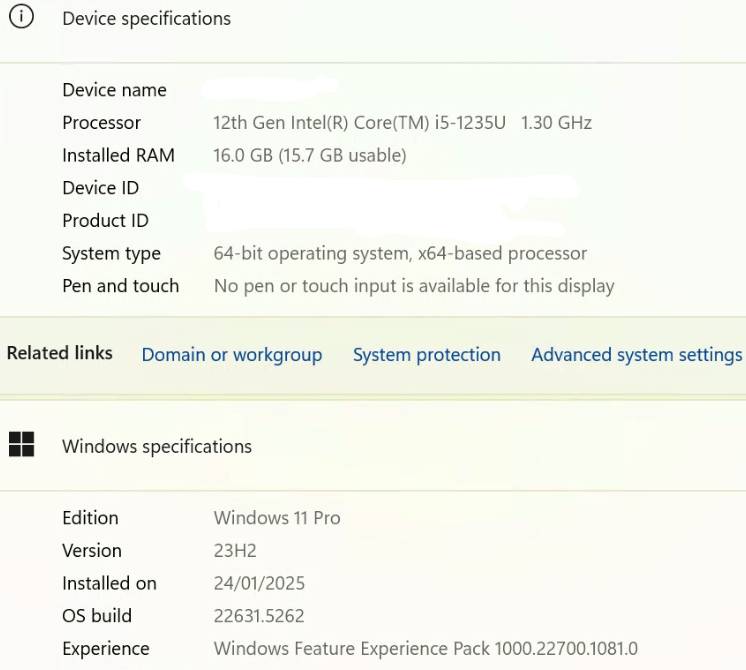Click the Product ID label
746x670 pixels.
105,221
